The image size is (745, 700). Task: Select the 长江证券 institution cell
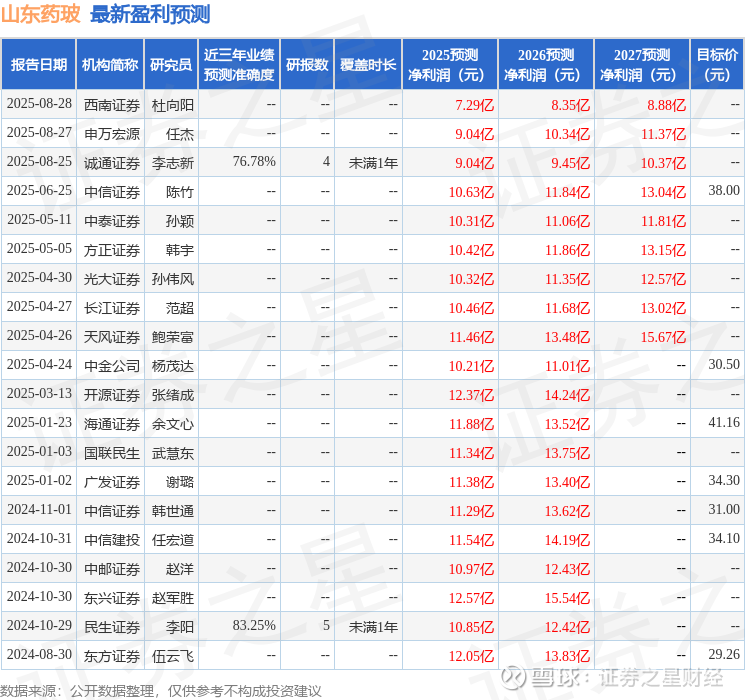pyautogui.click(x=112, y=308)
